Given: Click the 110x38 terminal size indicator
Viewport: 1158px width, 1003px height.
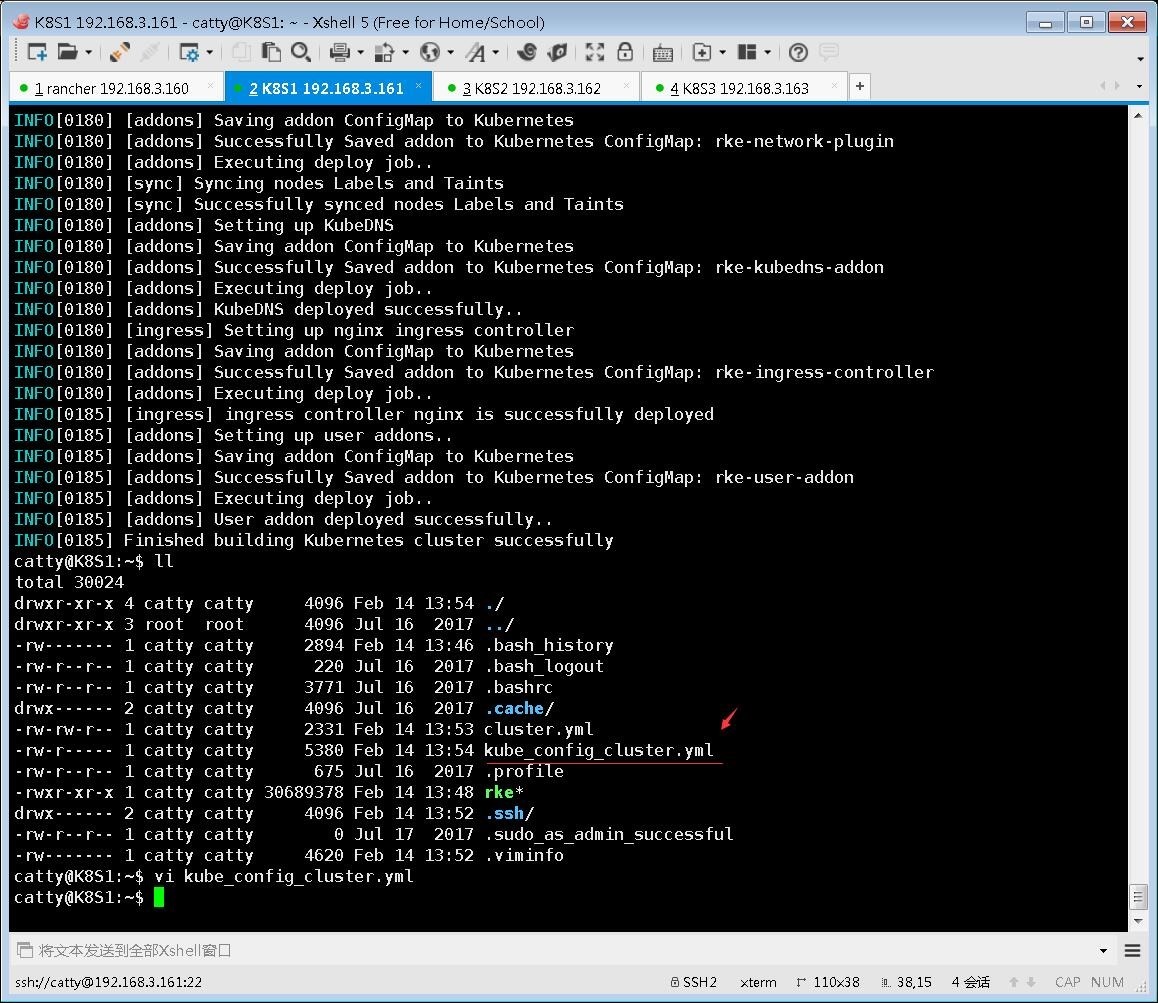Looking at the screenshot, I should 828,982.
